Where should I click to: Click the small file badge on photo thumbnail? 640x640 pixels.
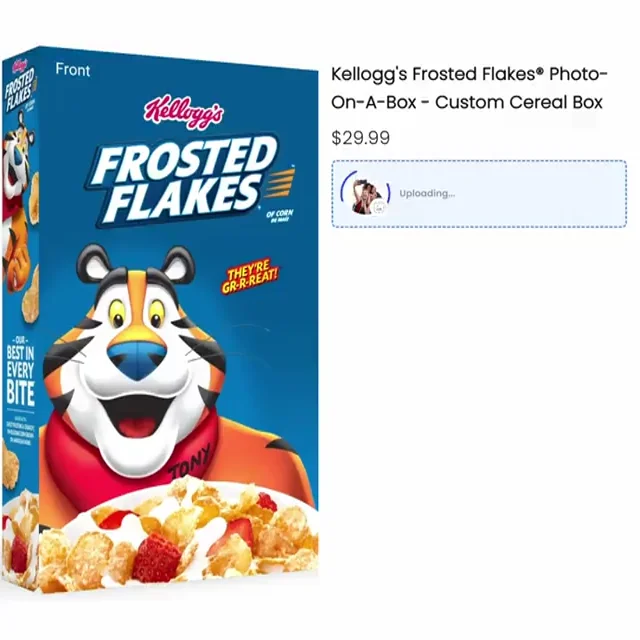coord(380,207)
